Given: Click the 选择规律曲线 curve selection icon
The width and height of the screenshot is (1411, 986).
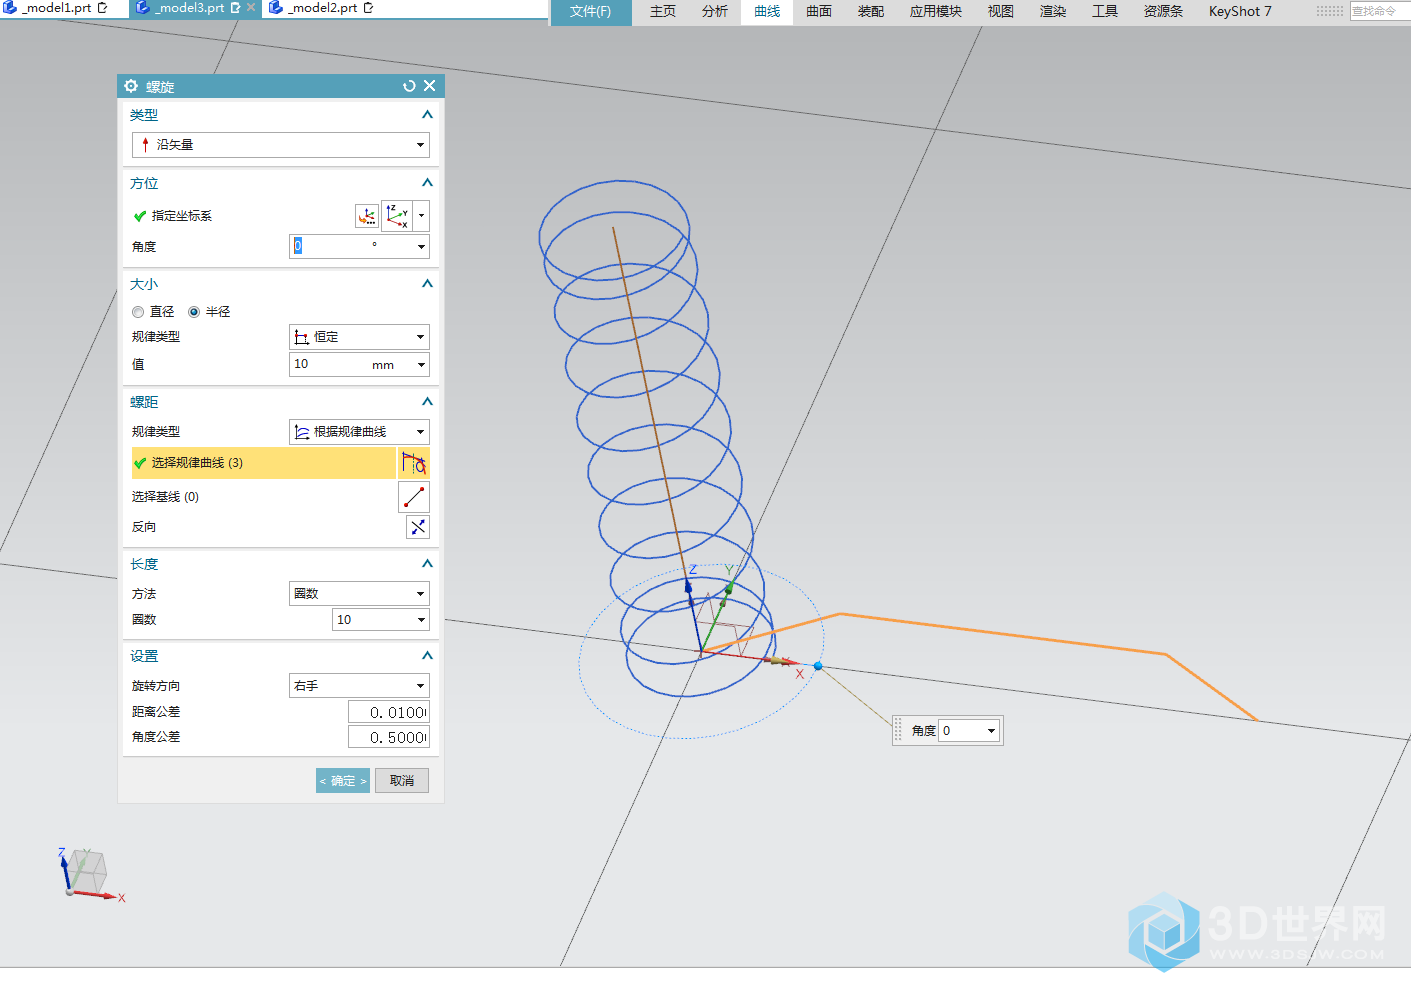Looking at the screenshot, I should (x=413, y=463).
